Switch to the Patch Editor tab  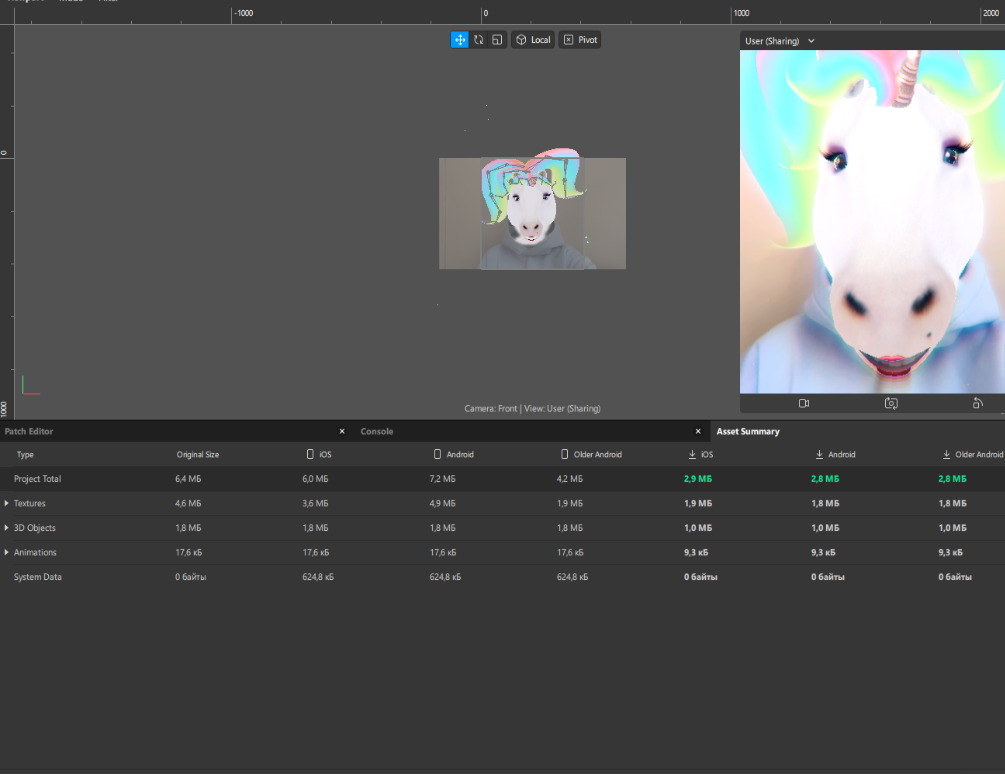29,431
